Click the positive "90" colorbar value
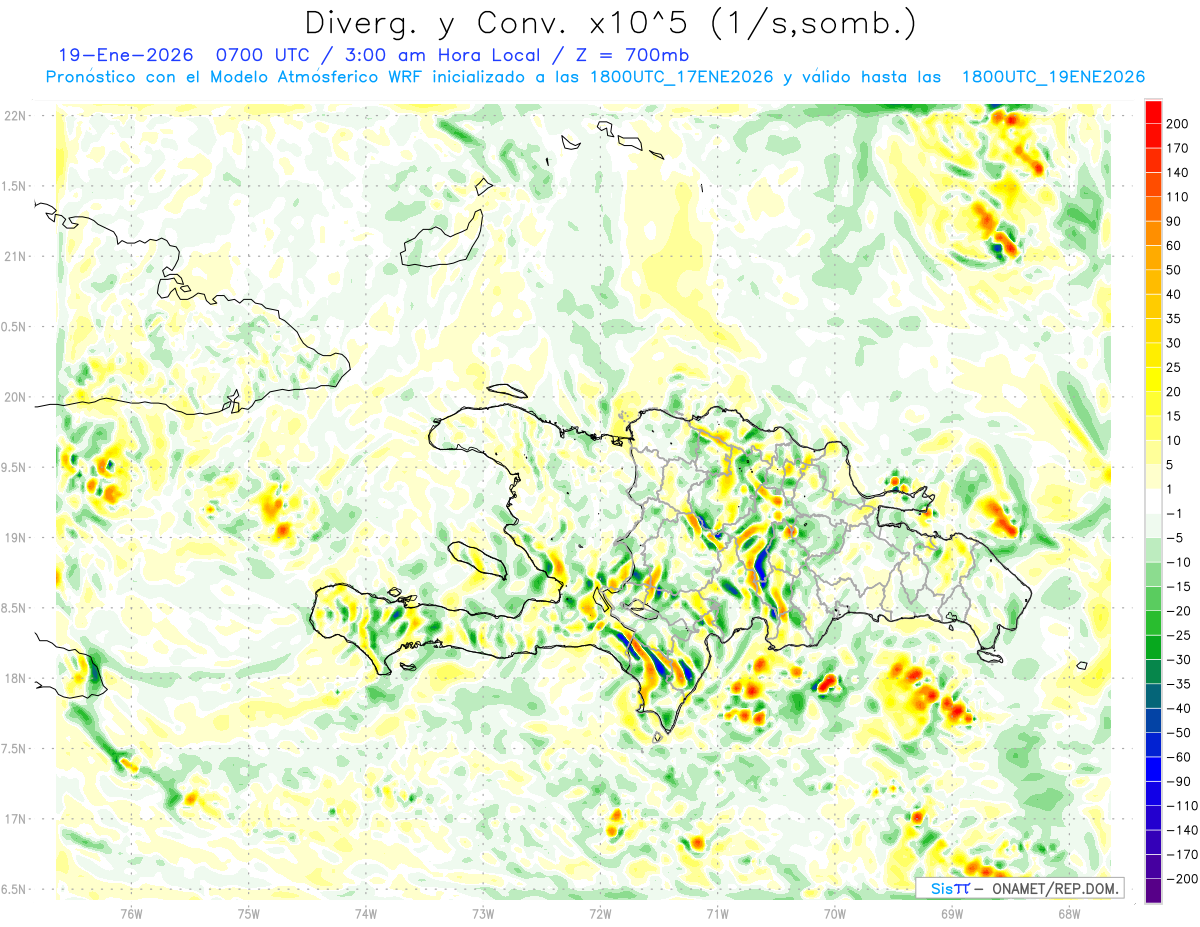 1174,221
